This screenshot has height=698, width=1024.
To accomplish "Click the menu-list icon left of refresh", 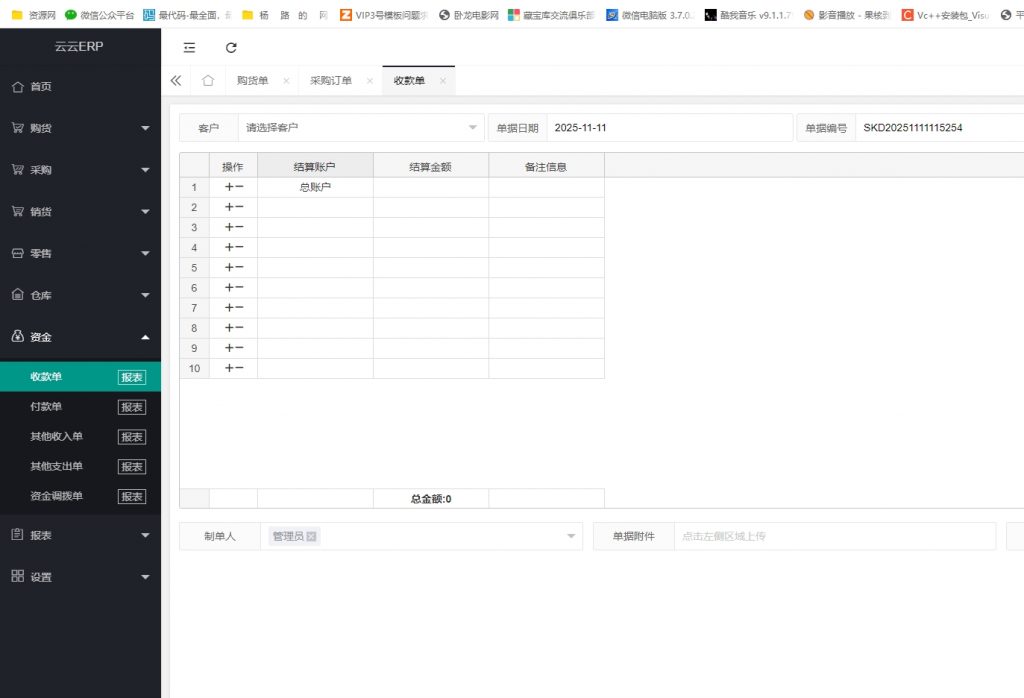I will click(x=189, y=46).
